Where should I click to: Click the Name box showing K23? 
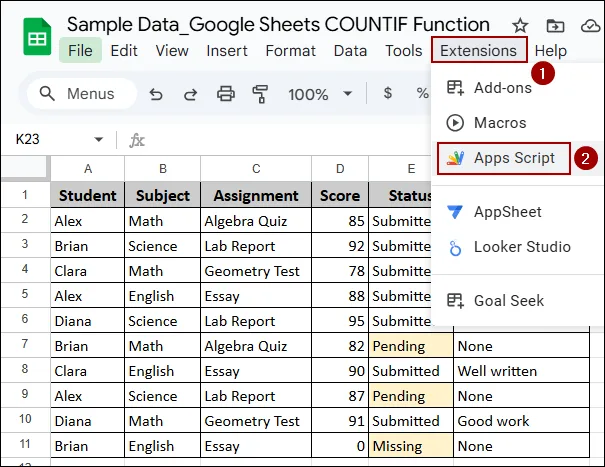click(x=60, y=139)
